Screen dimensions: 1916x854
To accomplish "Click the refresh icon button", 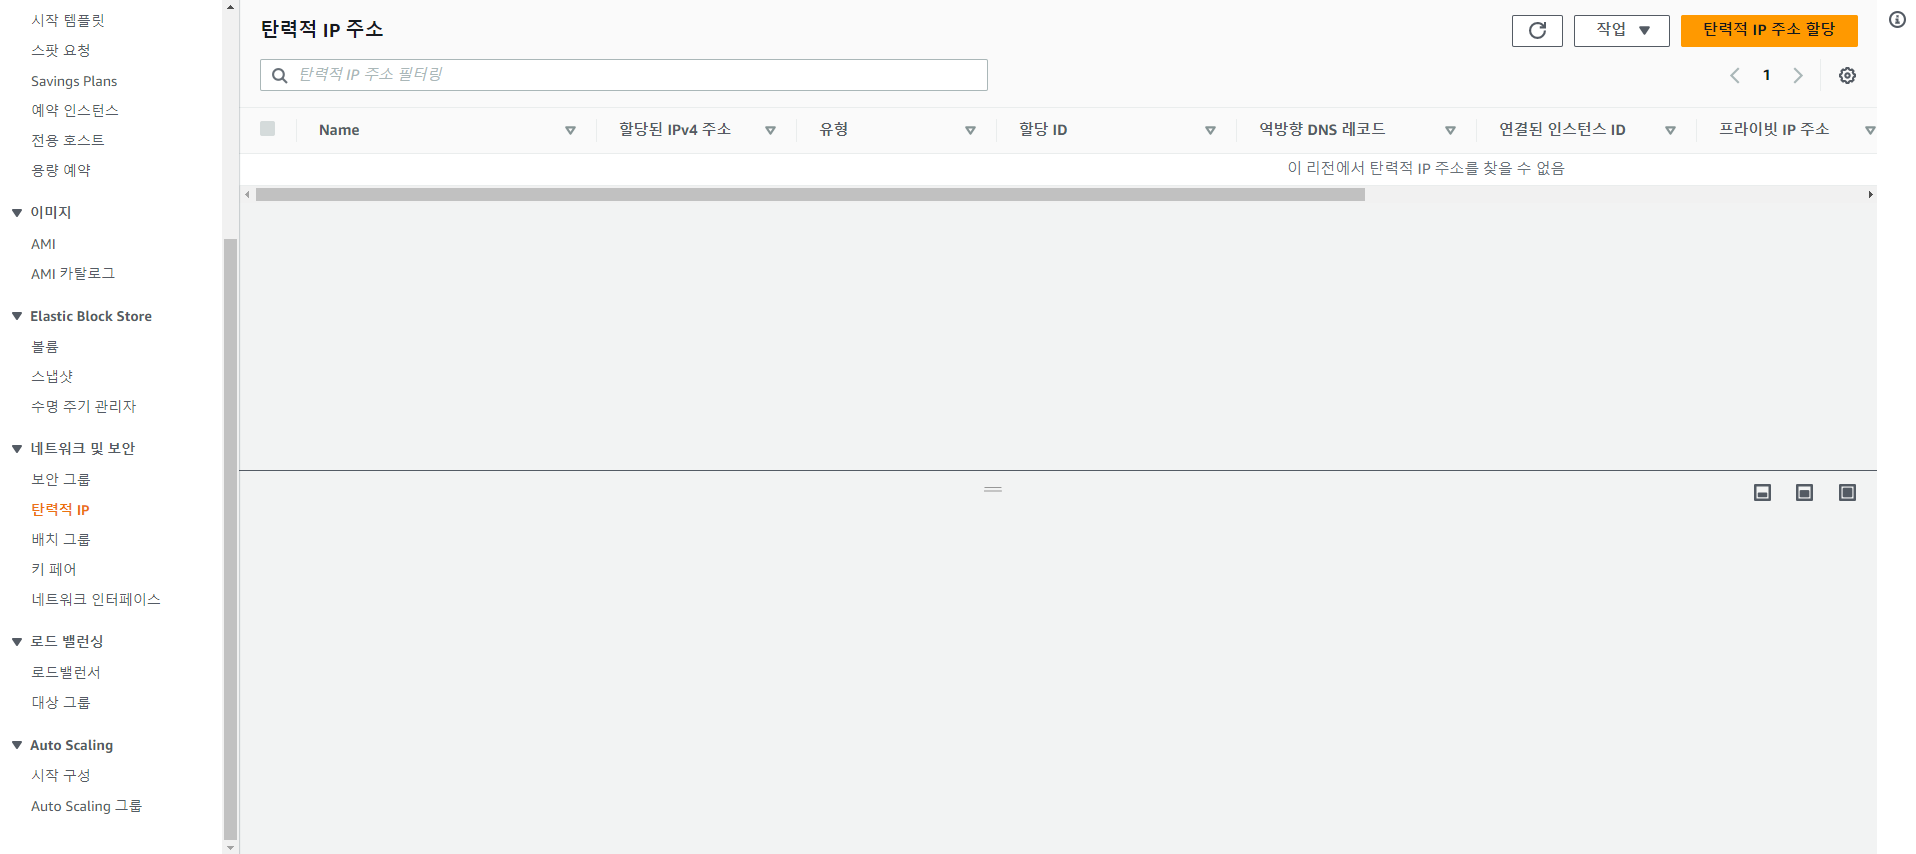I will click(x=1537, y=31).
